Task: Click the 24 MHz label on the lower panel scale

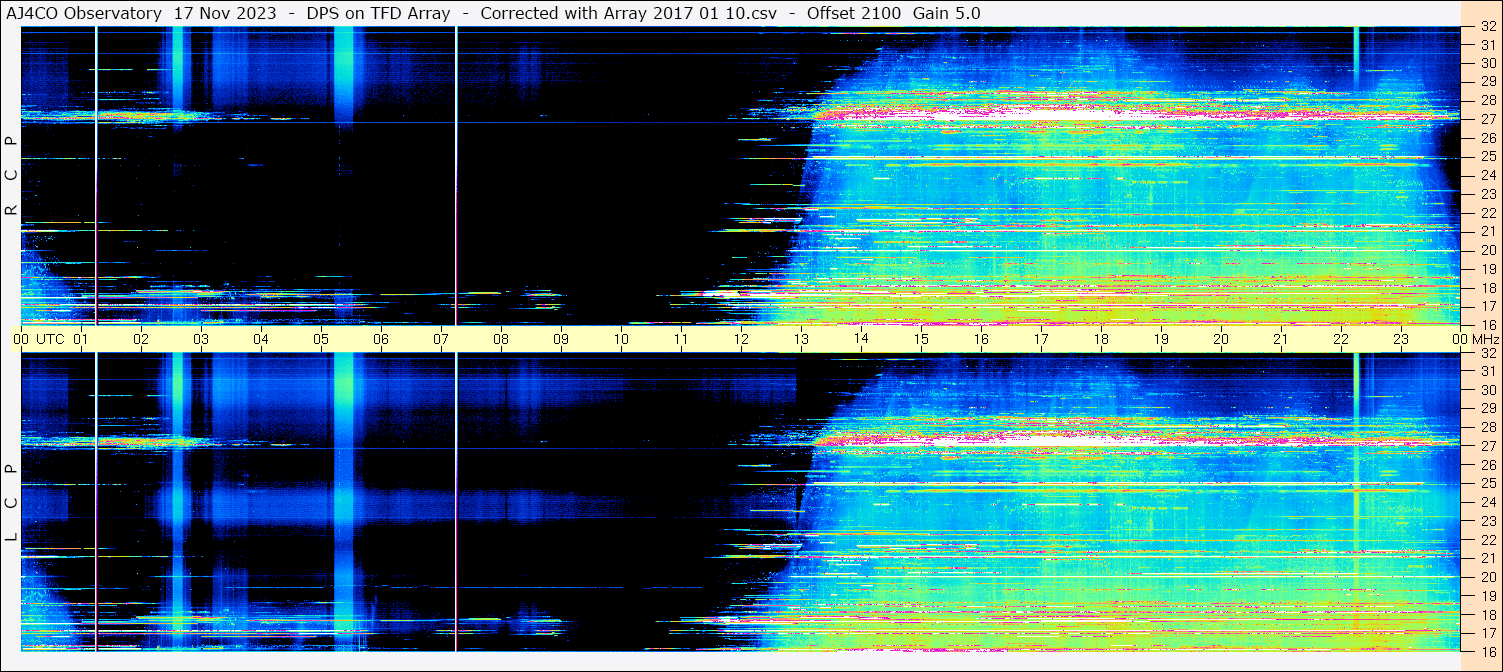Action: click(1487, 502)
